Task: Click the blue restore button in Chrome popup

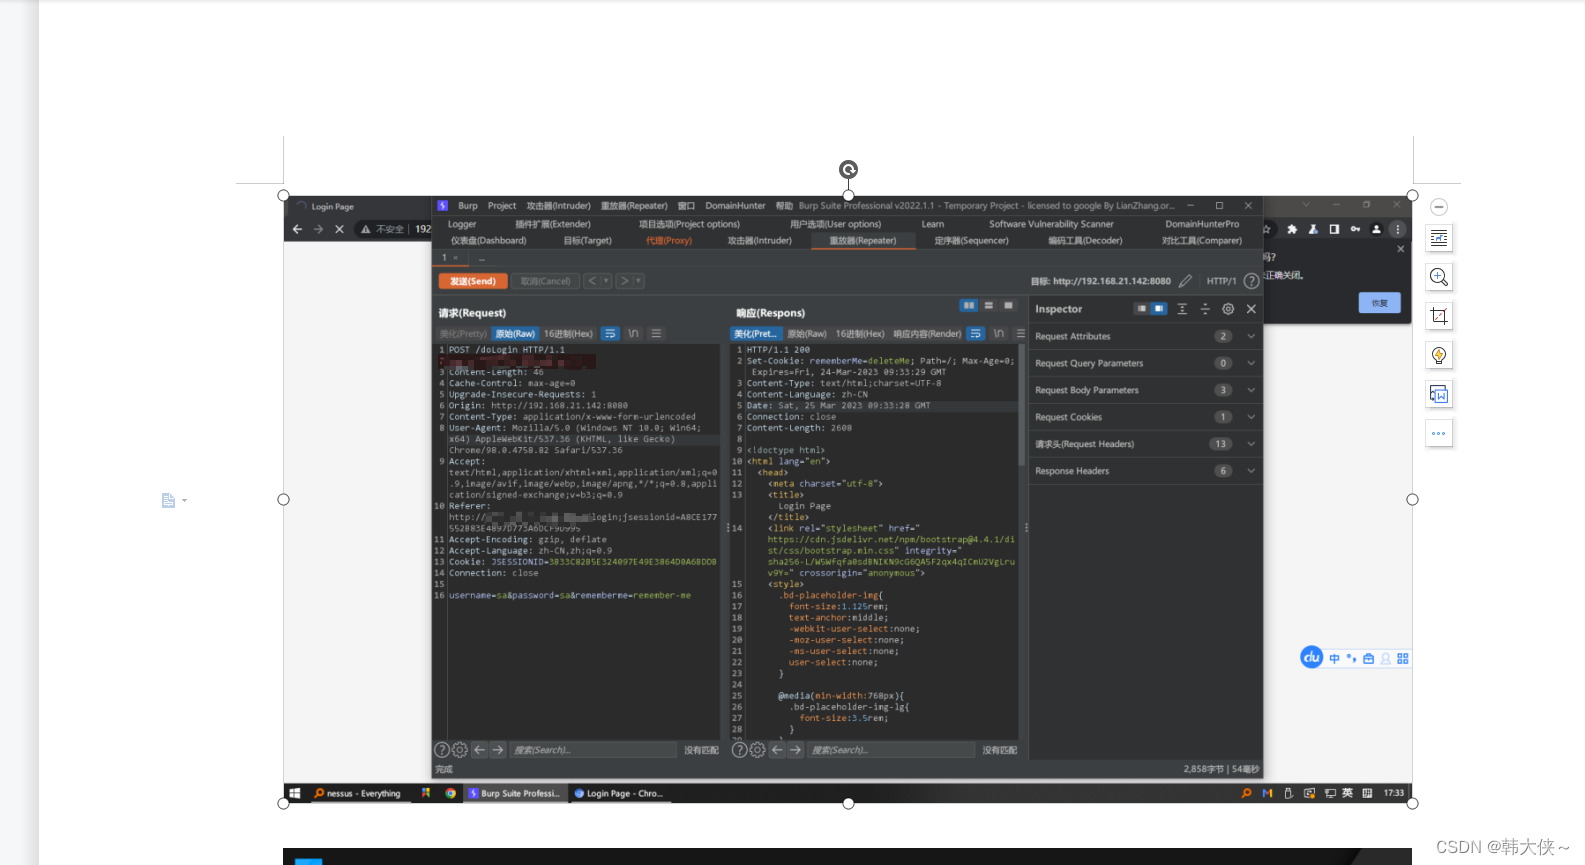Action: pyautogui.click(x=1379, y=303)
